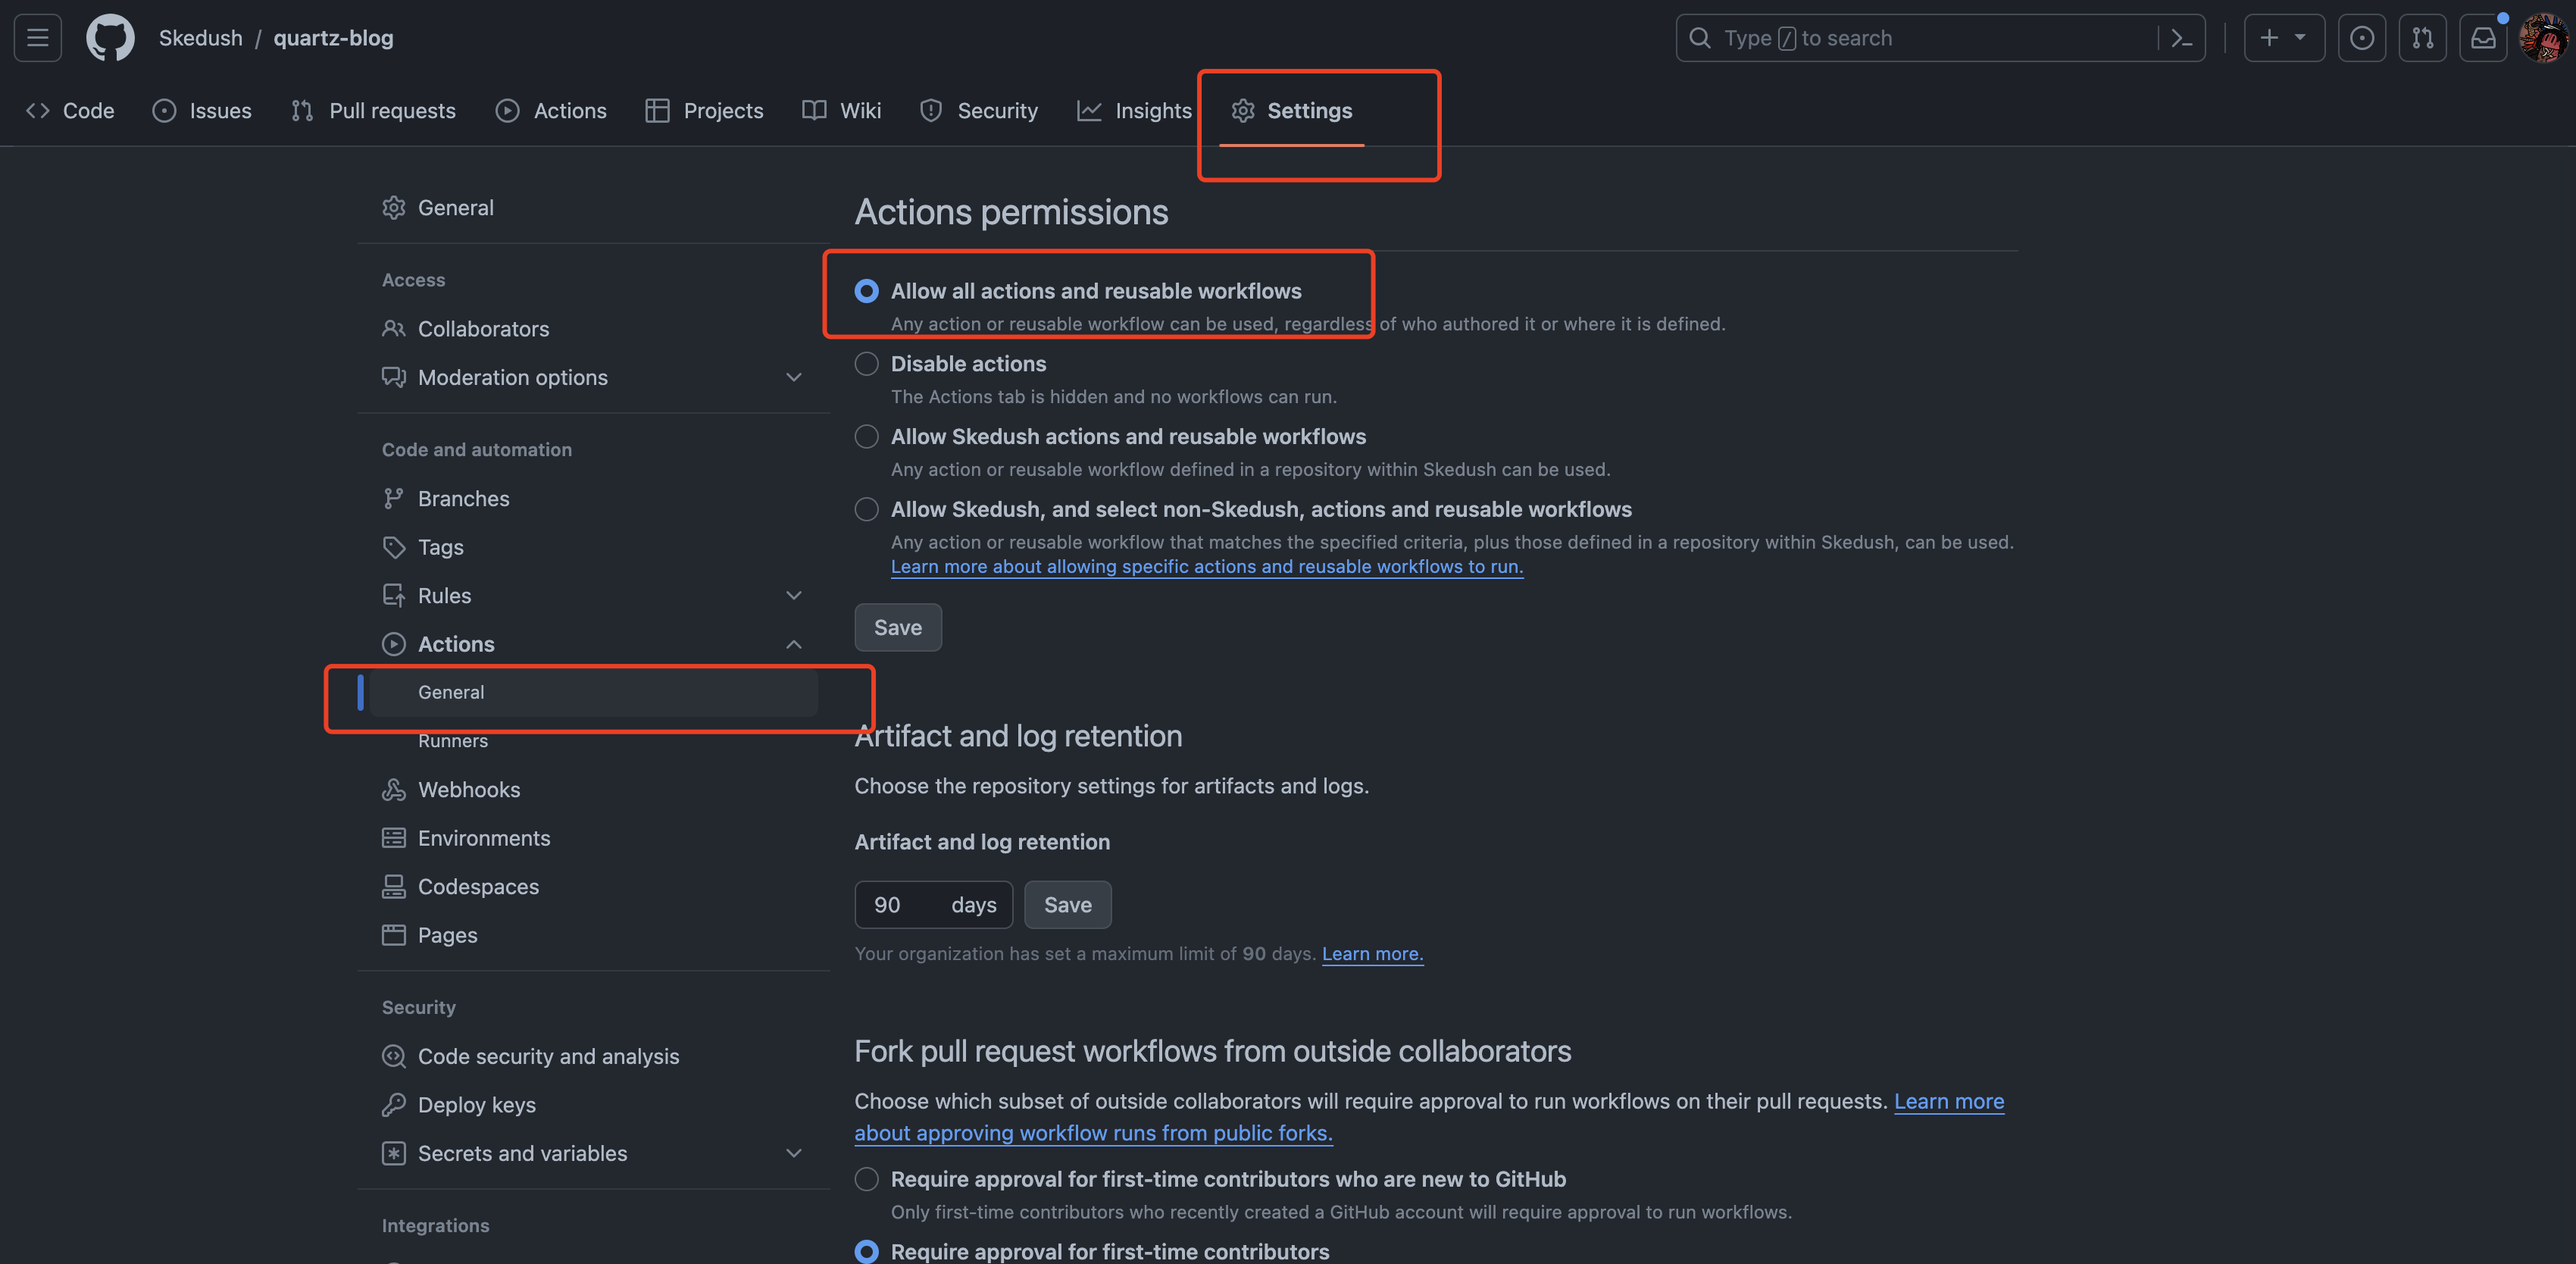Expand the Rules sidebar section
The width and height of the screenshot is (2576, 1264).
coord(794,596)
